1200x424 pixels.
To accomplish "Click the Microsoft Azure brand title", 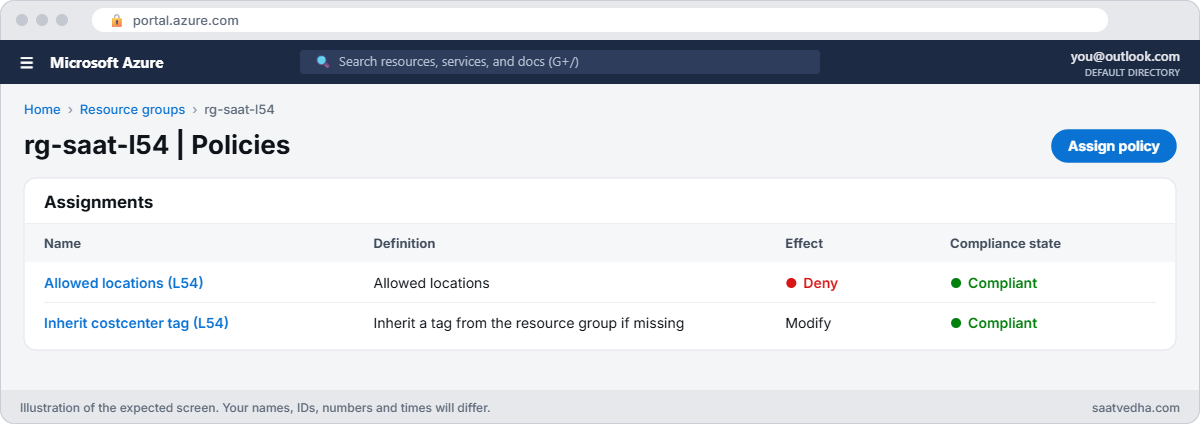I will [x=107, y=62].
